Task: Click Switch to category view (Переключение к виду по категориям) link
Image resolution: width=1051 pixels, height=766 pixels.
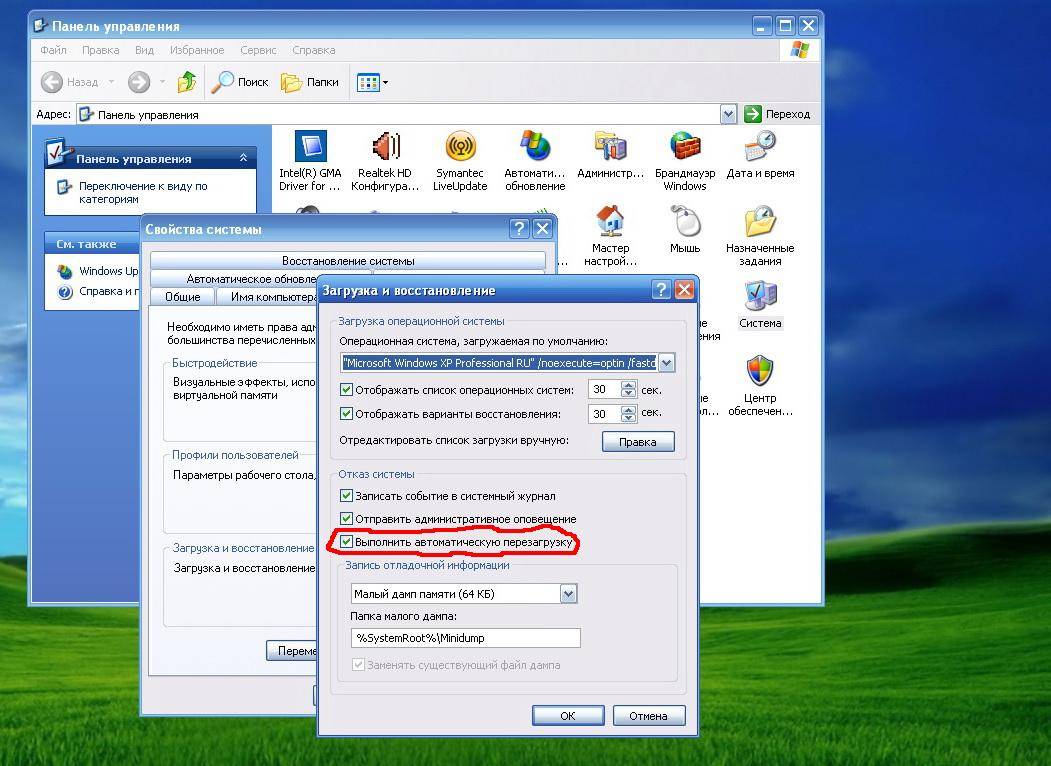Action: (143, 192)
